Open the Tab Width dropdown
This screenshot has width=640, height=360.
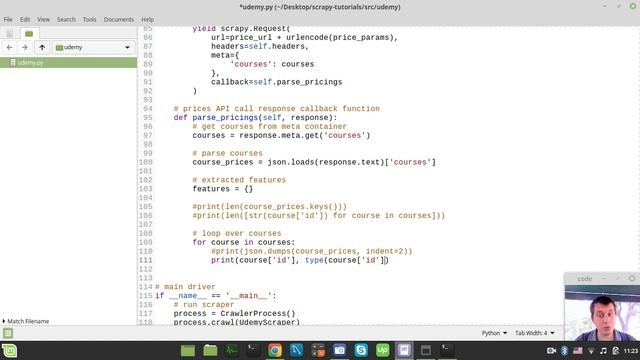click(534, 333)
